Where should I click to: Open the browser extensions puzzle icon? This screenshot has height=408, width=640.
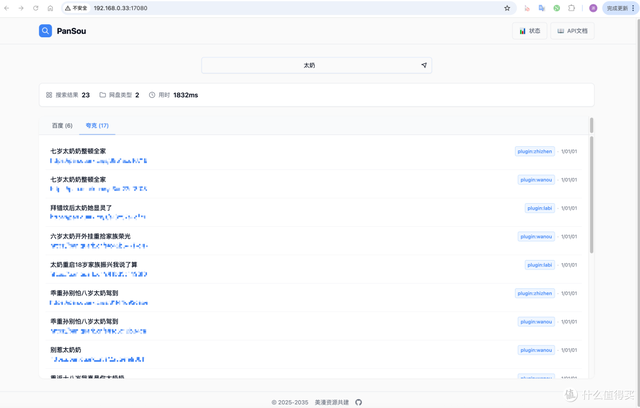[x=572, y=8]
